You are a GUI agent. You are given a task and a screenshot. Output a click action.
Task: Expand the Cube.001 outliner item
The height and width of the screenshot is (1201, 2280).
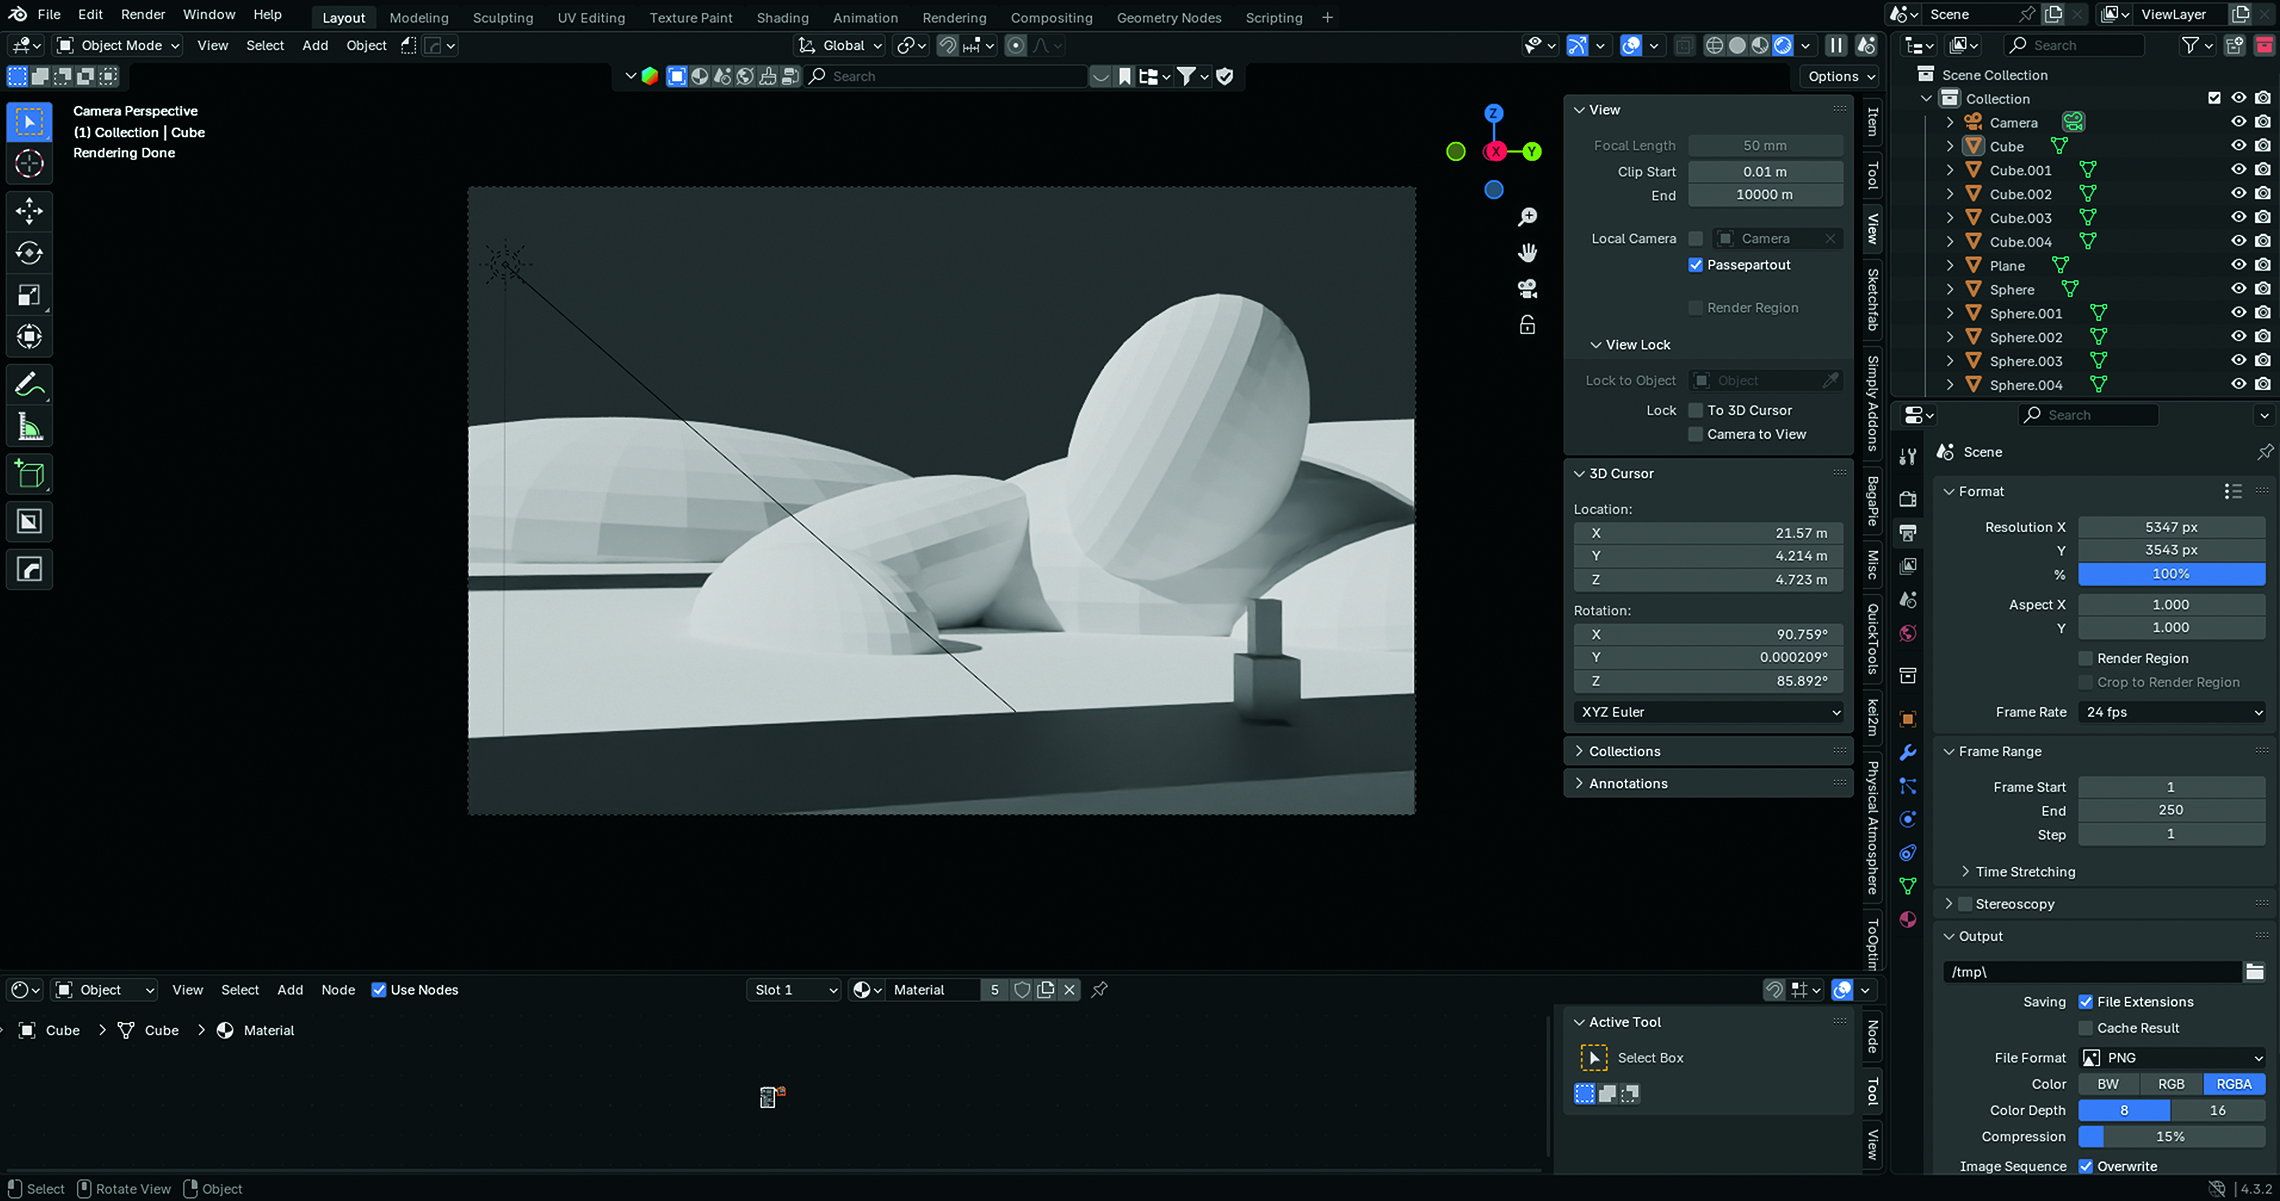1950,170
